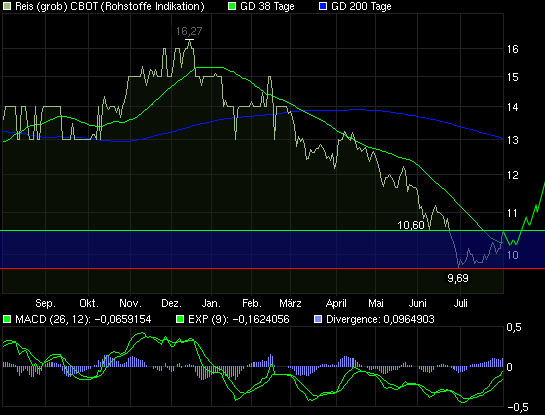Click the GD 200 Tage blue swatch

[x=323, y=6]
